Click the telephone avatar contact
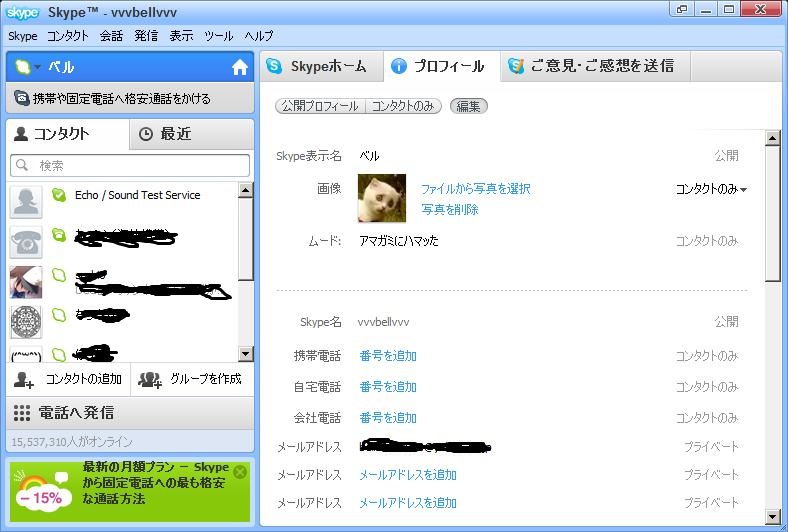Screen dimensions: 788x532 (26, 242)
